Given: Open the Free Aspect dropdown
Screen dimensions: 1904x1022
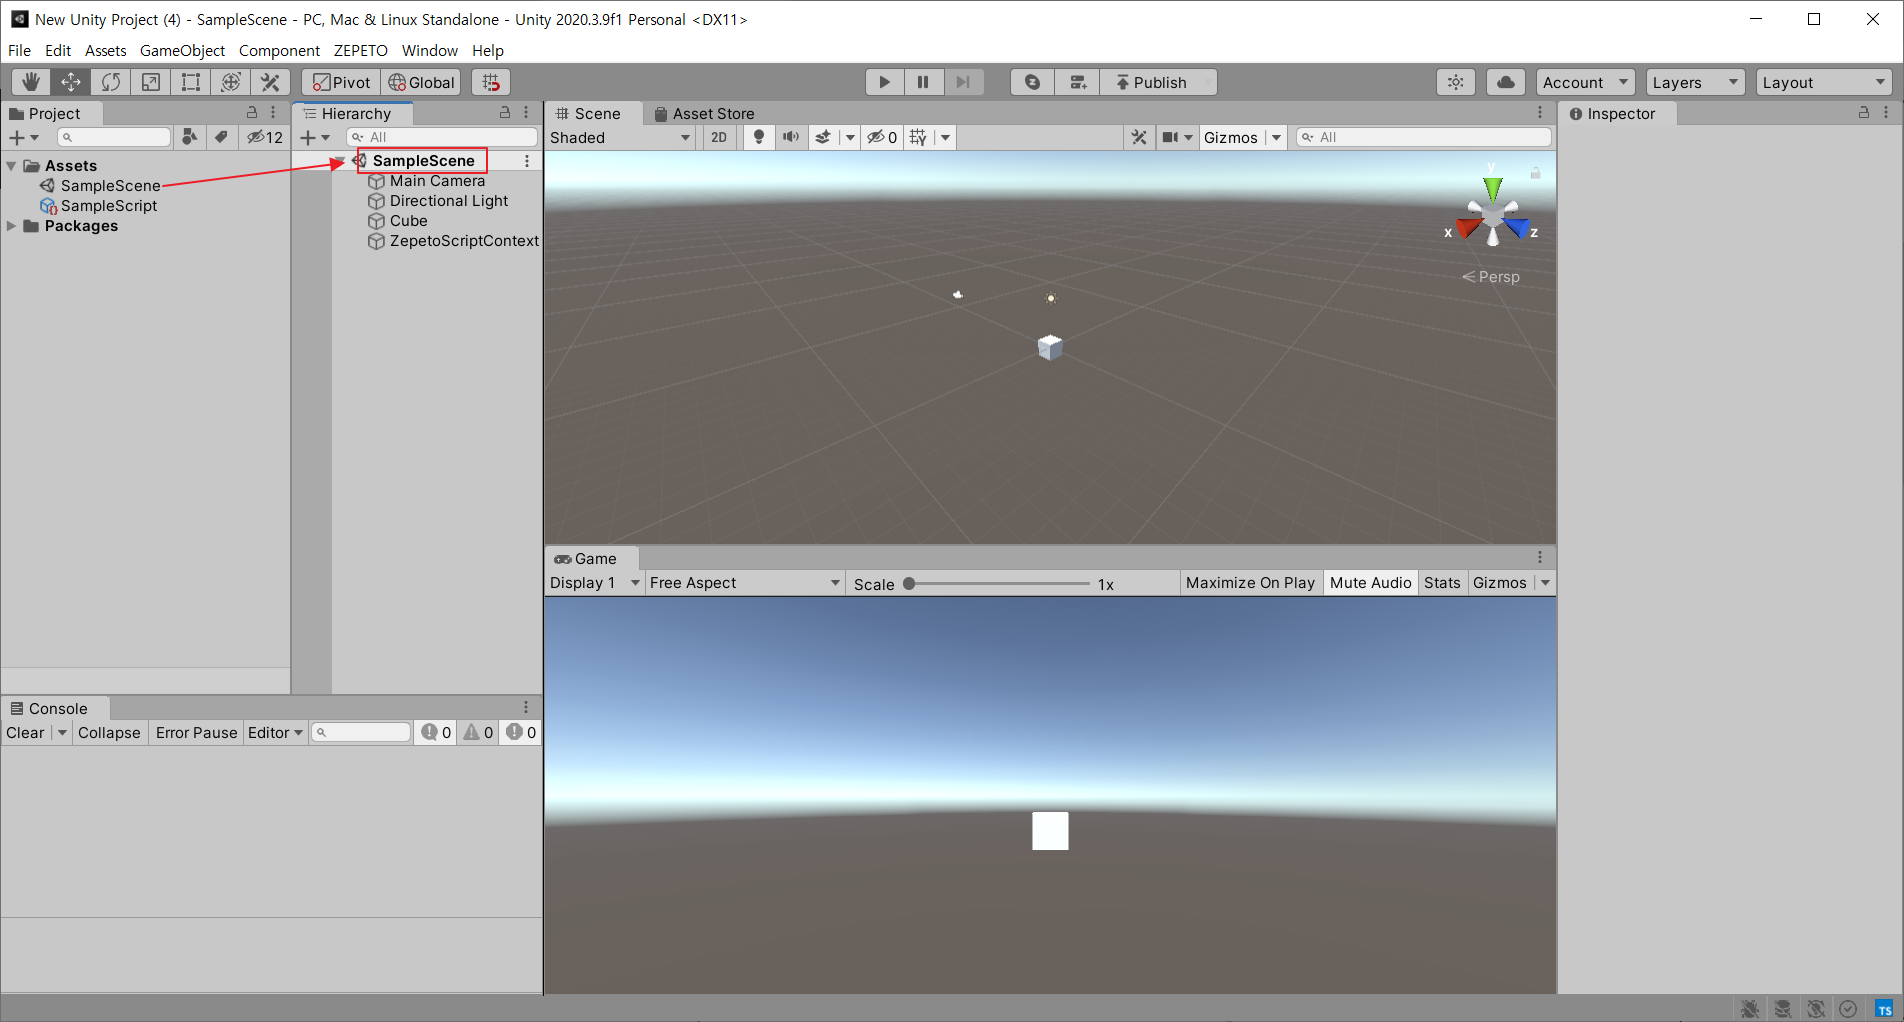Looking at the screenshot, I should (745, 583).
